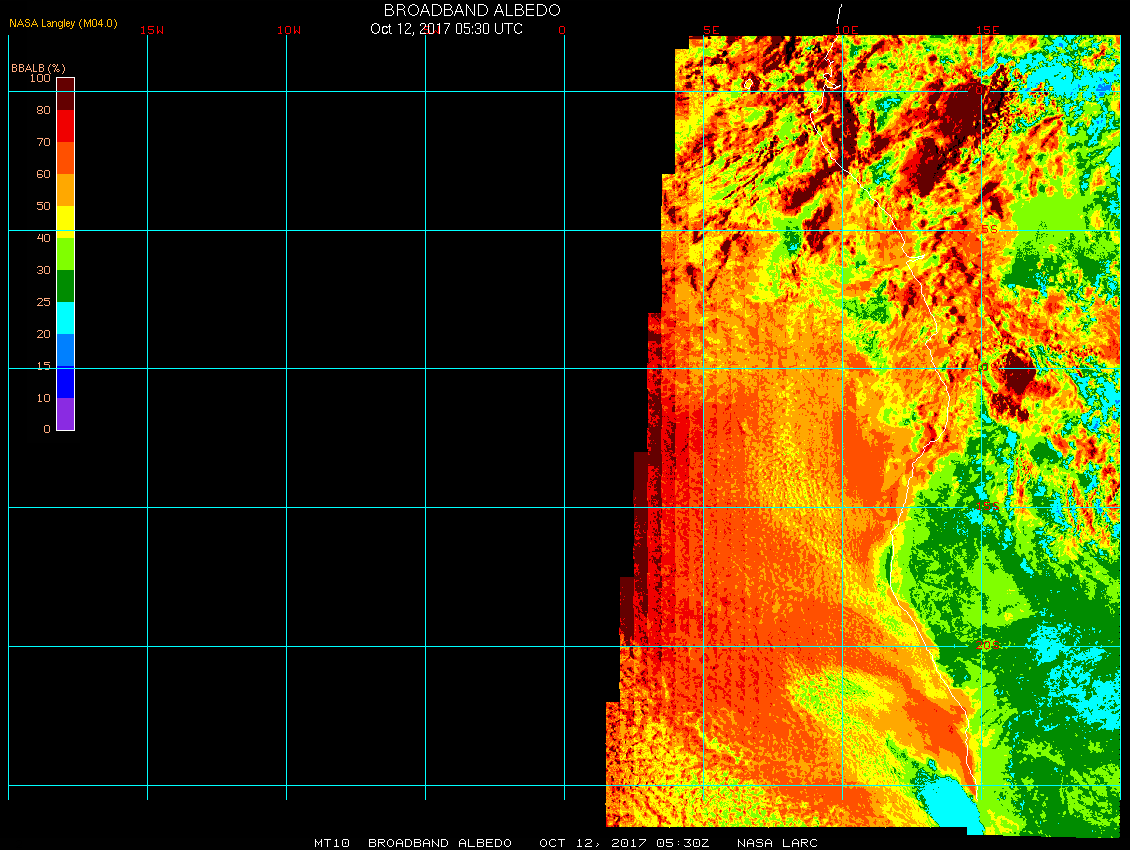This screenshot has height=850, width=1130.
Task: Click the red 70–80 legend swatch
Action: tap(66, 126)
